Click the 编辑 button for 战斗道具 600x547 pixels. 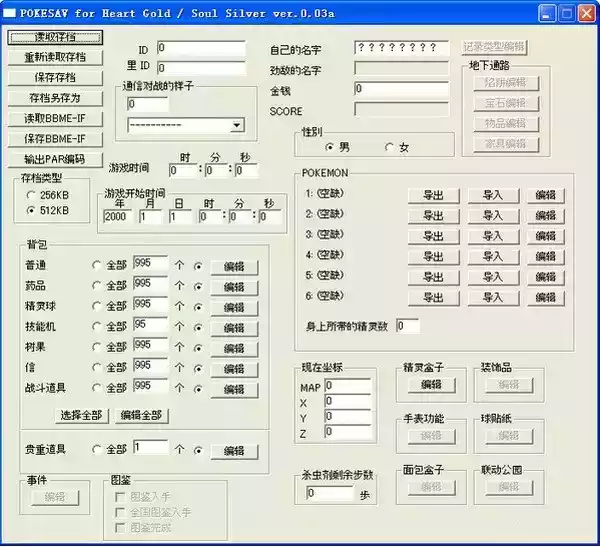click(234, 390)
